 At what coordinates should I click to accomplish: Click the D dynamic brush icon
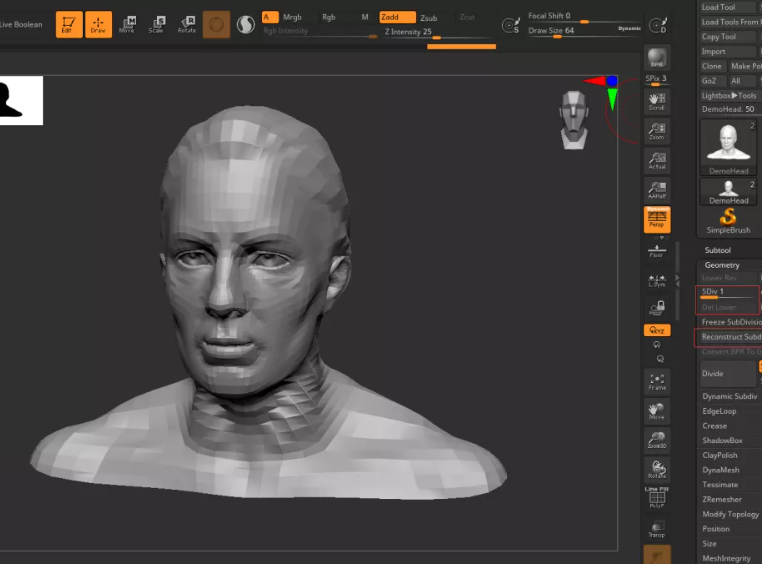(658, 25)
